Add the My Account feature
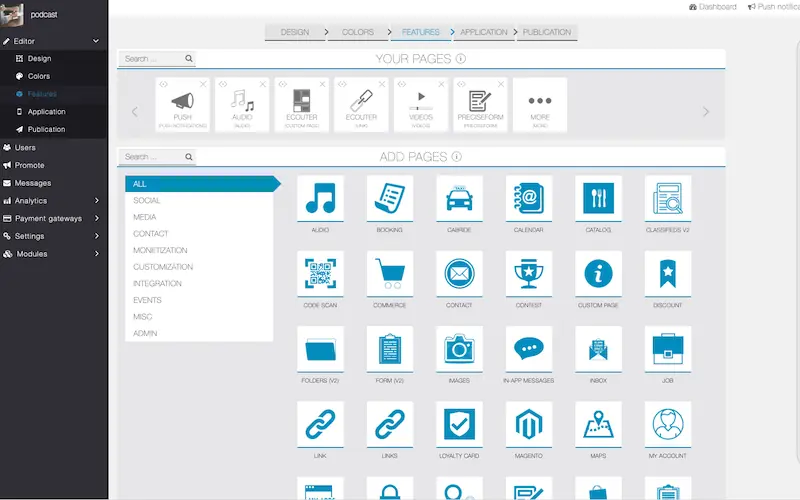 (x=667, y=424)
